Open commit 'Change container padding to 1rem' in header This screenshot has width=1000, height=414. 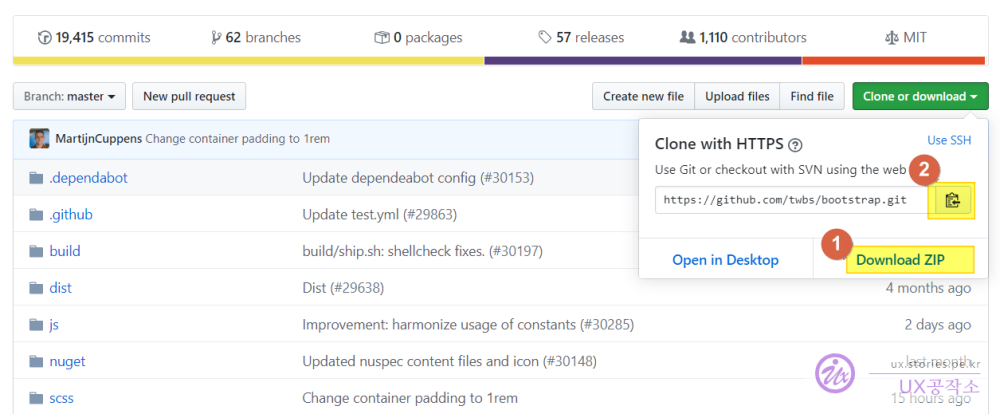point(237,138)
